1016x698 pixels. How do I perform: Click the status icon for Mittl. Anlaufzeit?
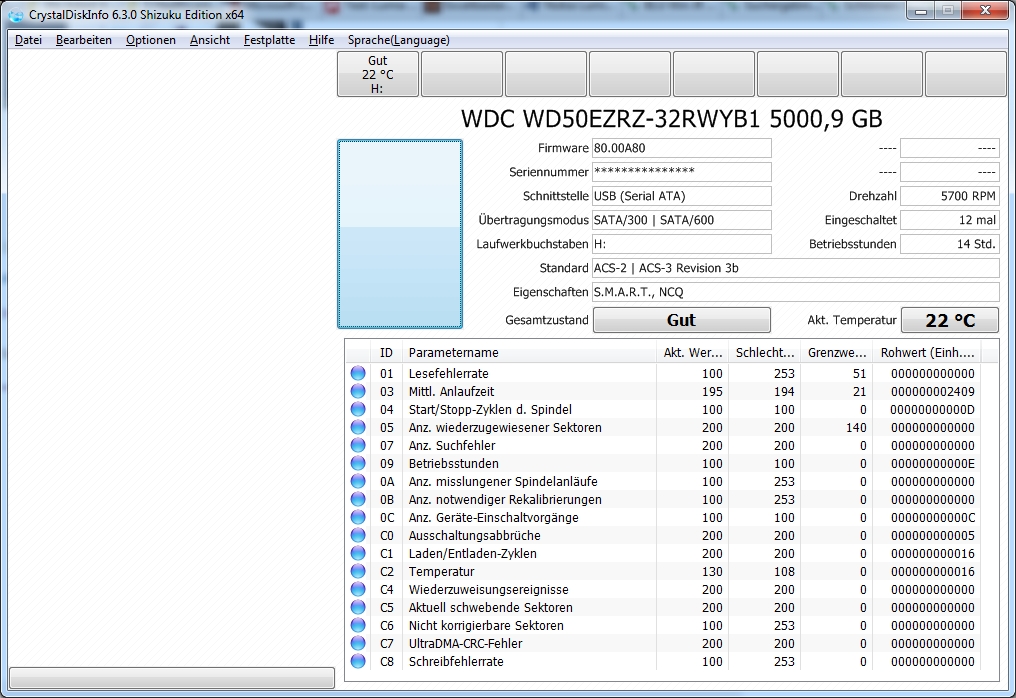point(358,391)
